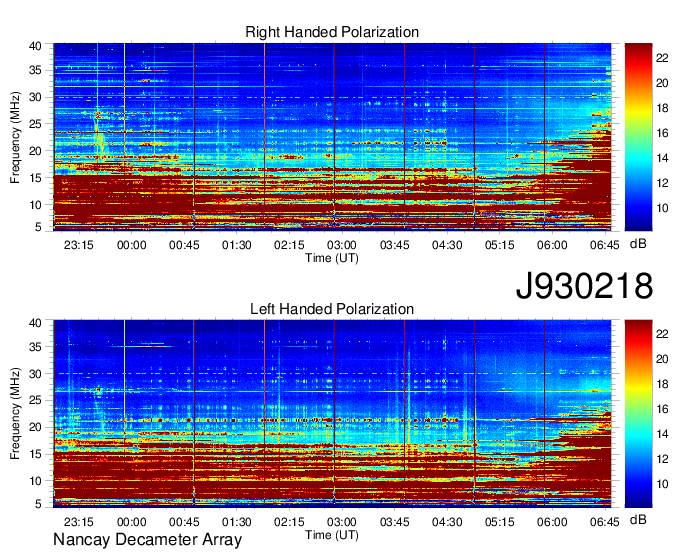680x552 pixels.
Task: Click the top plot's 'Frequency (MHz)' axis label
Action: pyautogui.click(x=15, y=137)
